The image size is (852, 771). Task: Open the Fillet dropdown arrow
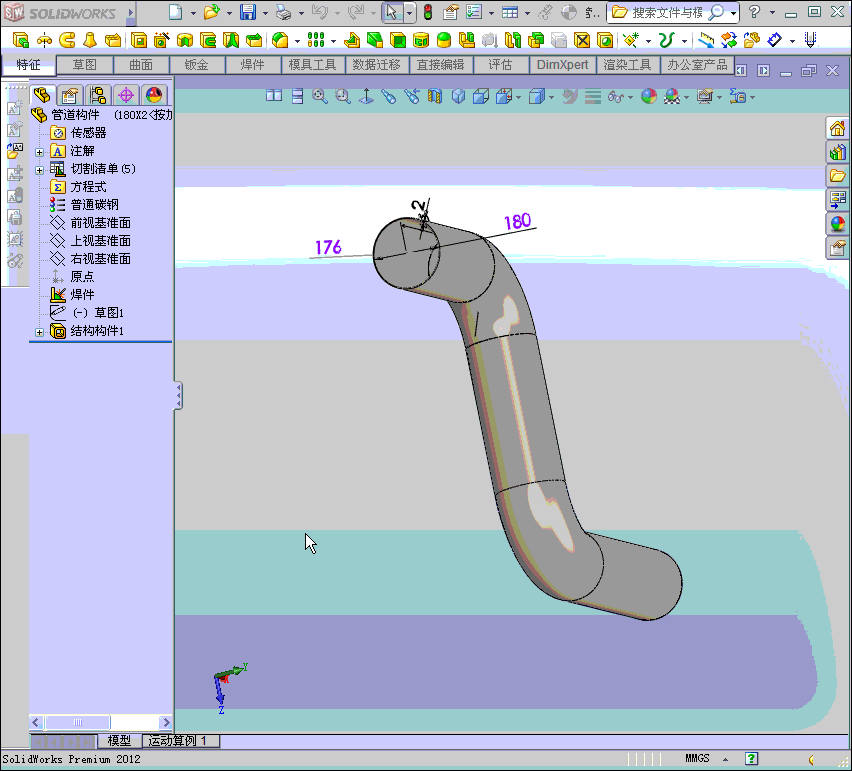click(297, 41)
